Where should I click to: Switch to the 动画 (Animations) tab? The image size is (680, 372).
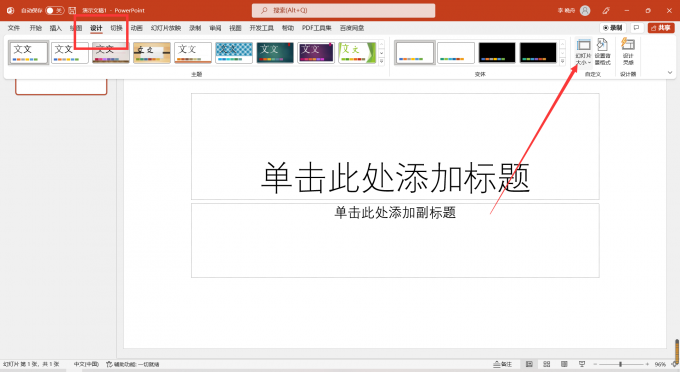(x=137, y=28)
